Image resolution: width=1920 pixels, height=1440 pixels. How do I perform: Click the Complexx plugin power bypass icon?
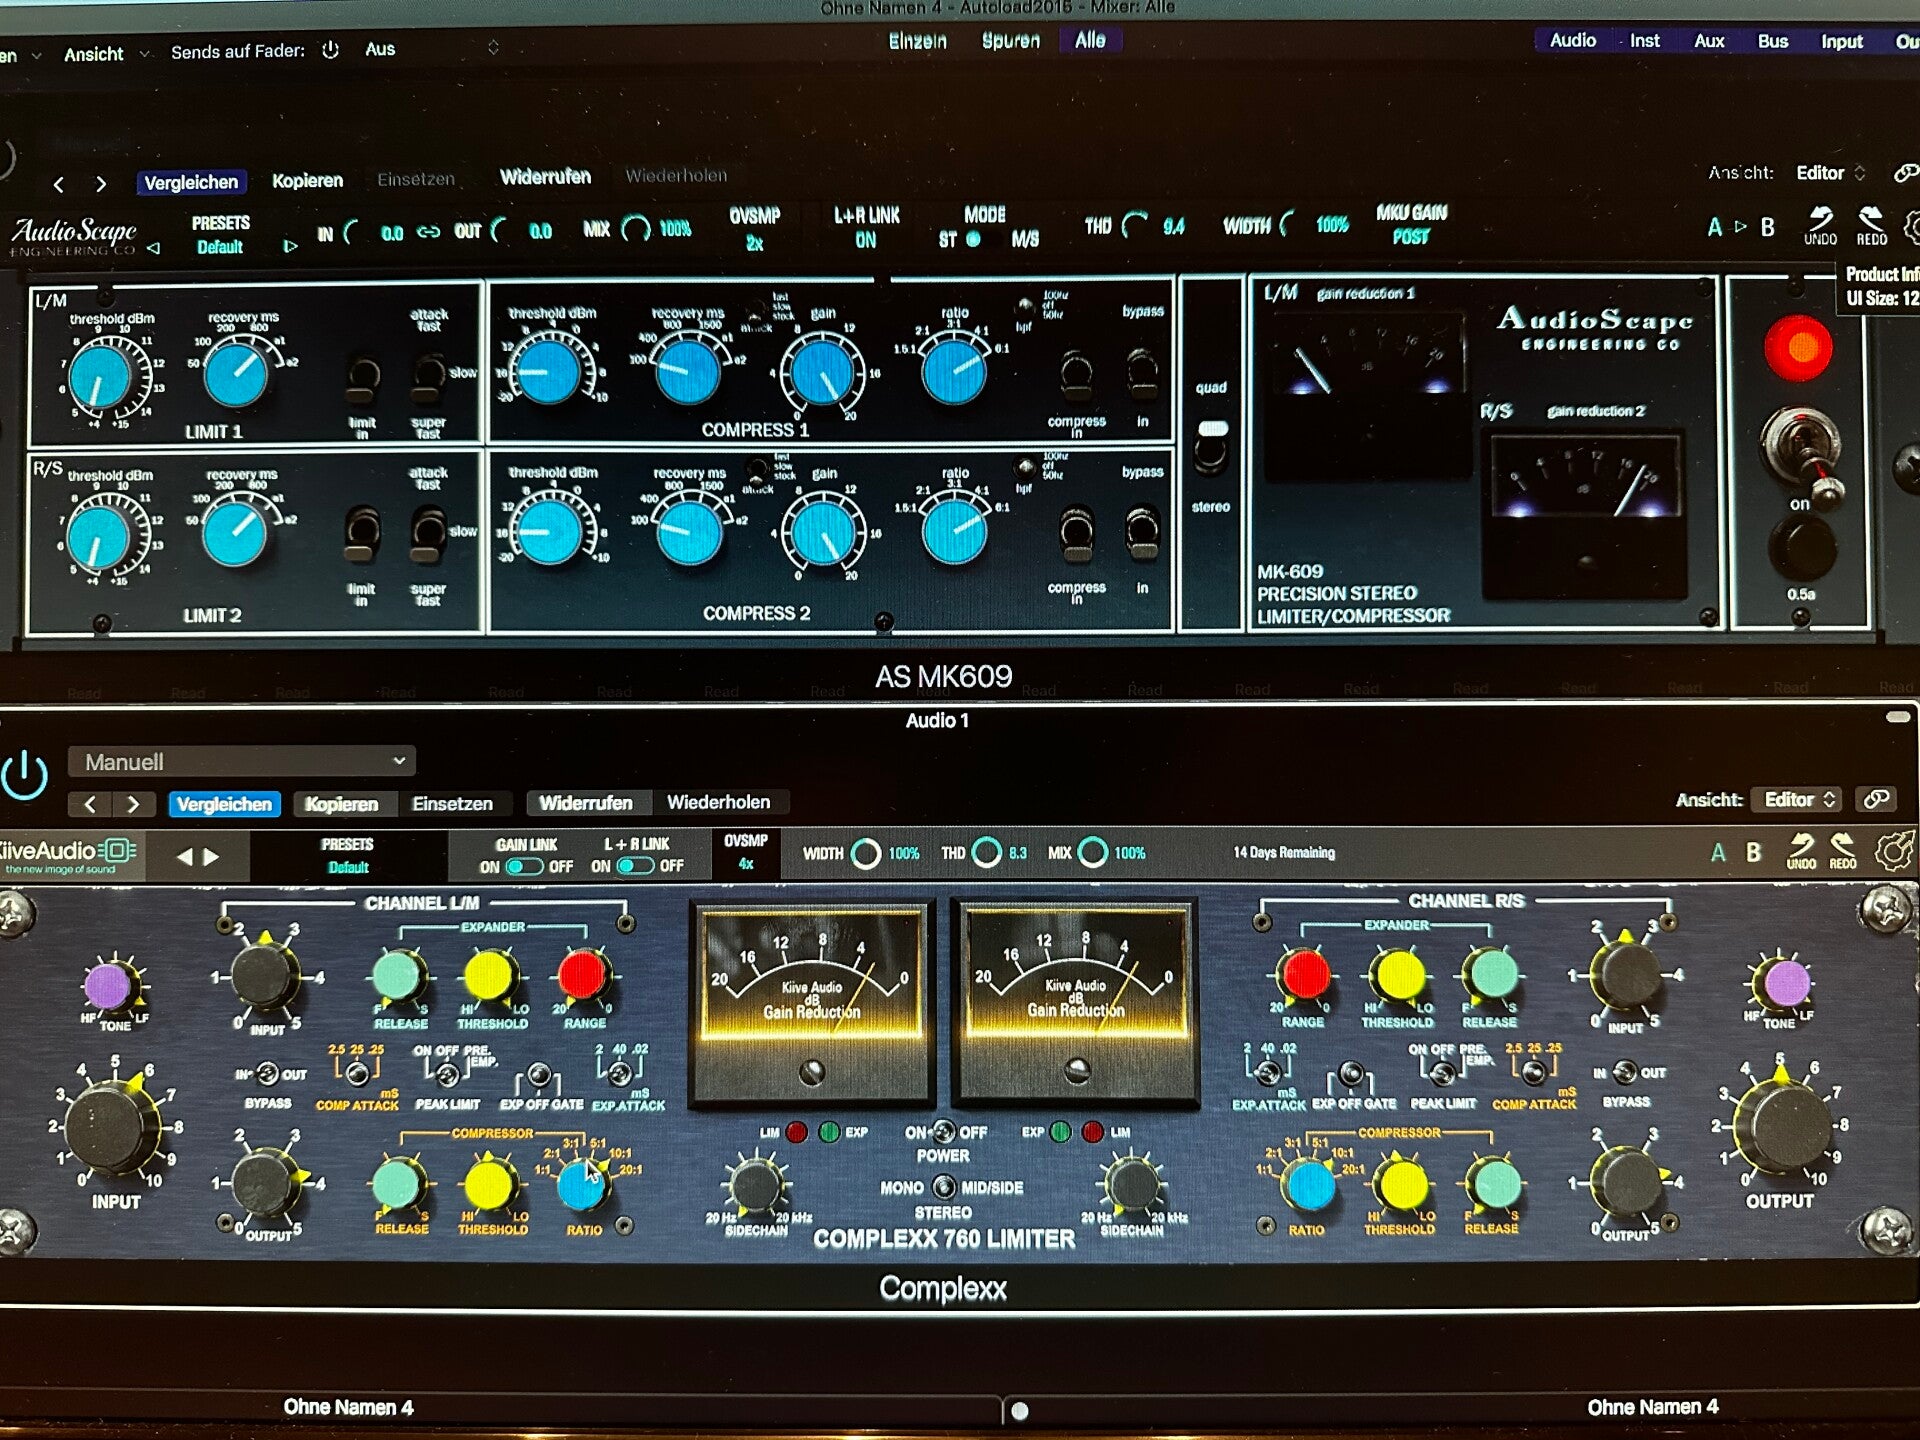[25, 776]
